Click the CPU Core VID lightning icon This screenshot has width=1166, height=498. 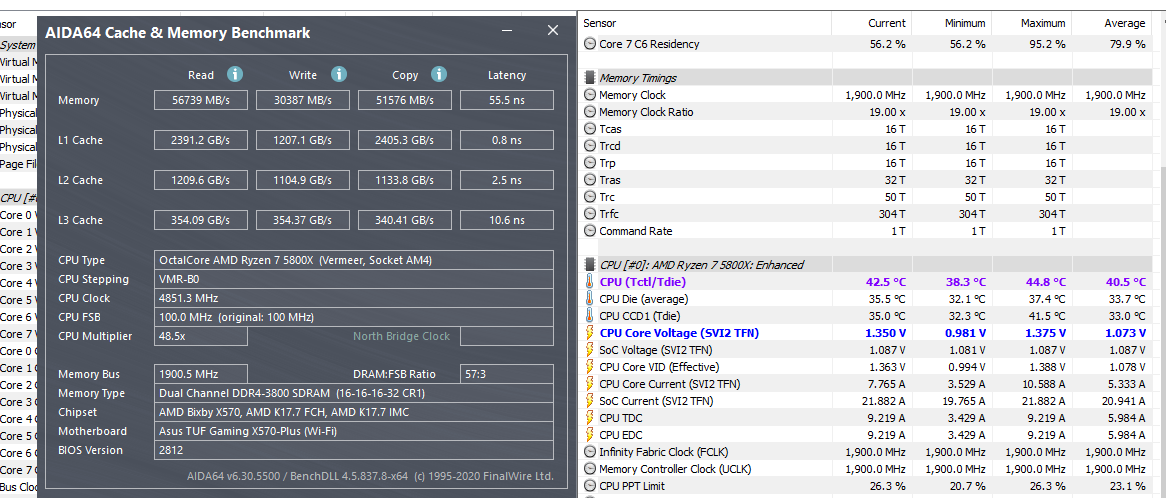(590, 367)
